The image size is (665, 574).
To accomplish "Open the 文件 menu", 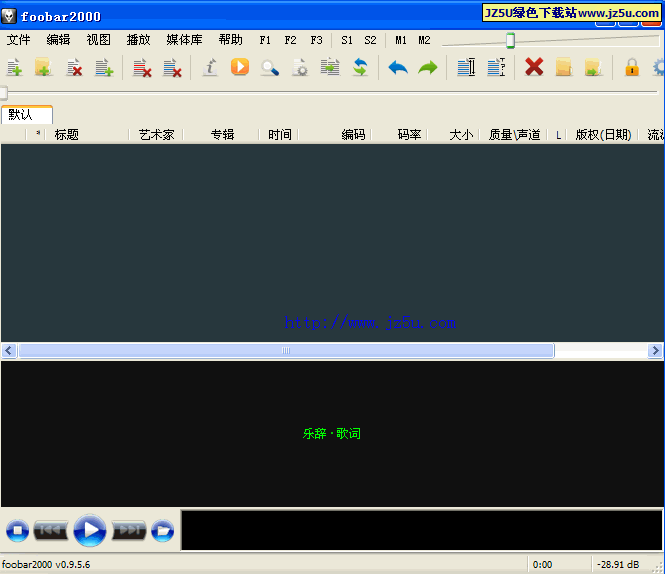I will pyautogui.click(x=19, y=40).
